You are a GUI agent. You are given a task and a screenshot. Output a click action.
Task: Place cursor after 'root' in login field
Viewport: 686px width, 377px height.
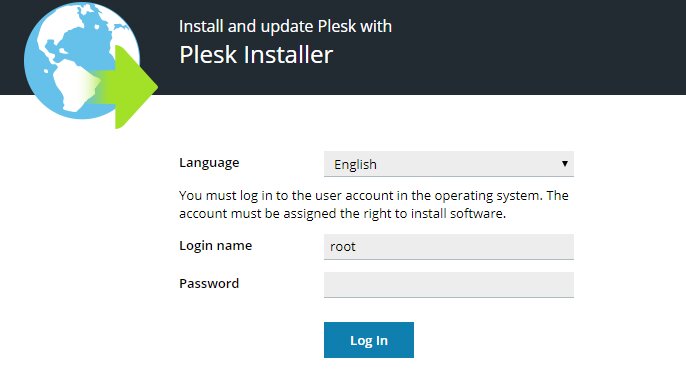pyautogui.click(x=357, y=247)
